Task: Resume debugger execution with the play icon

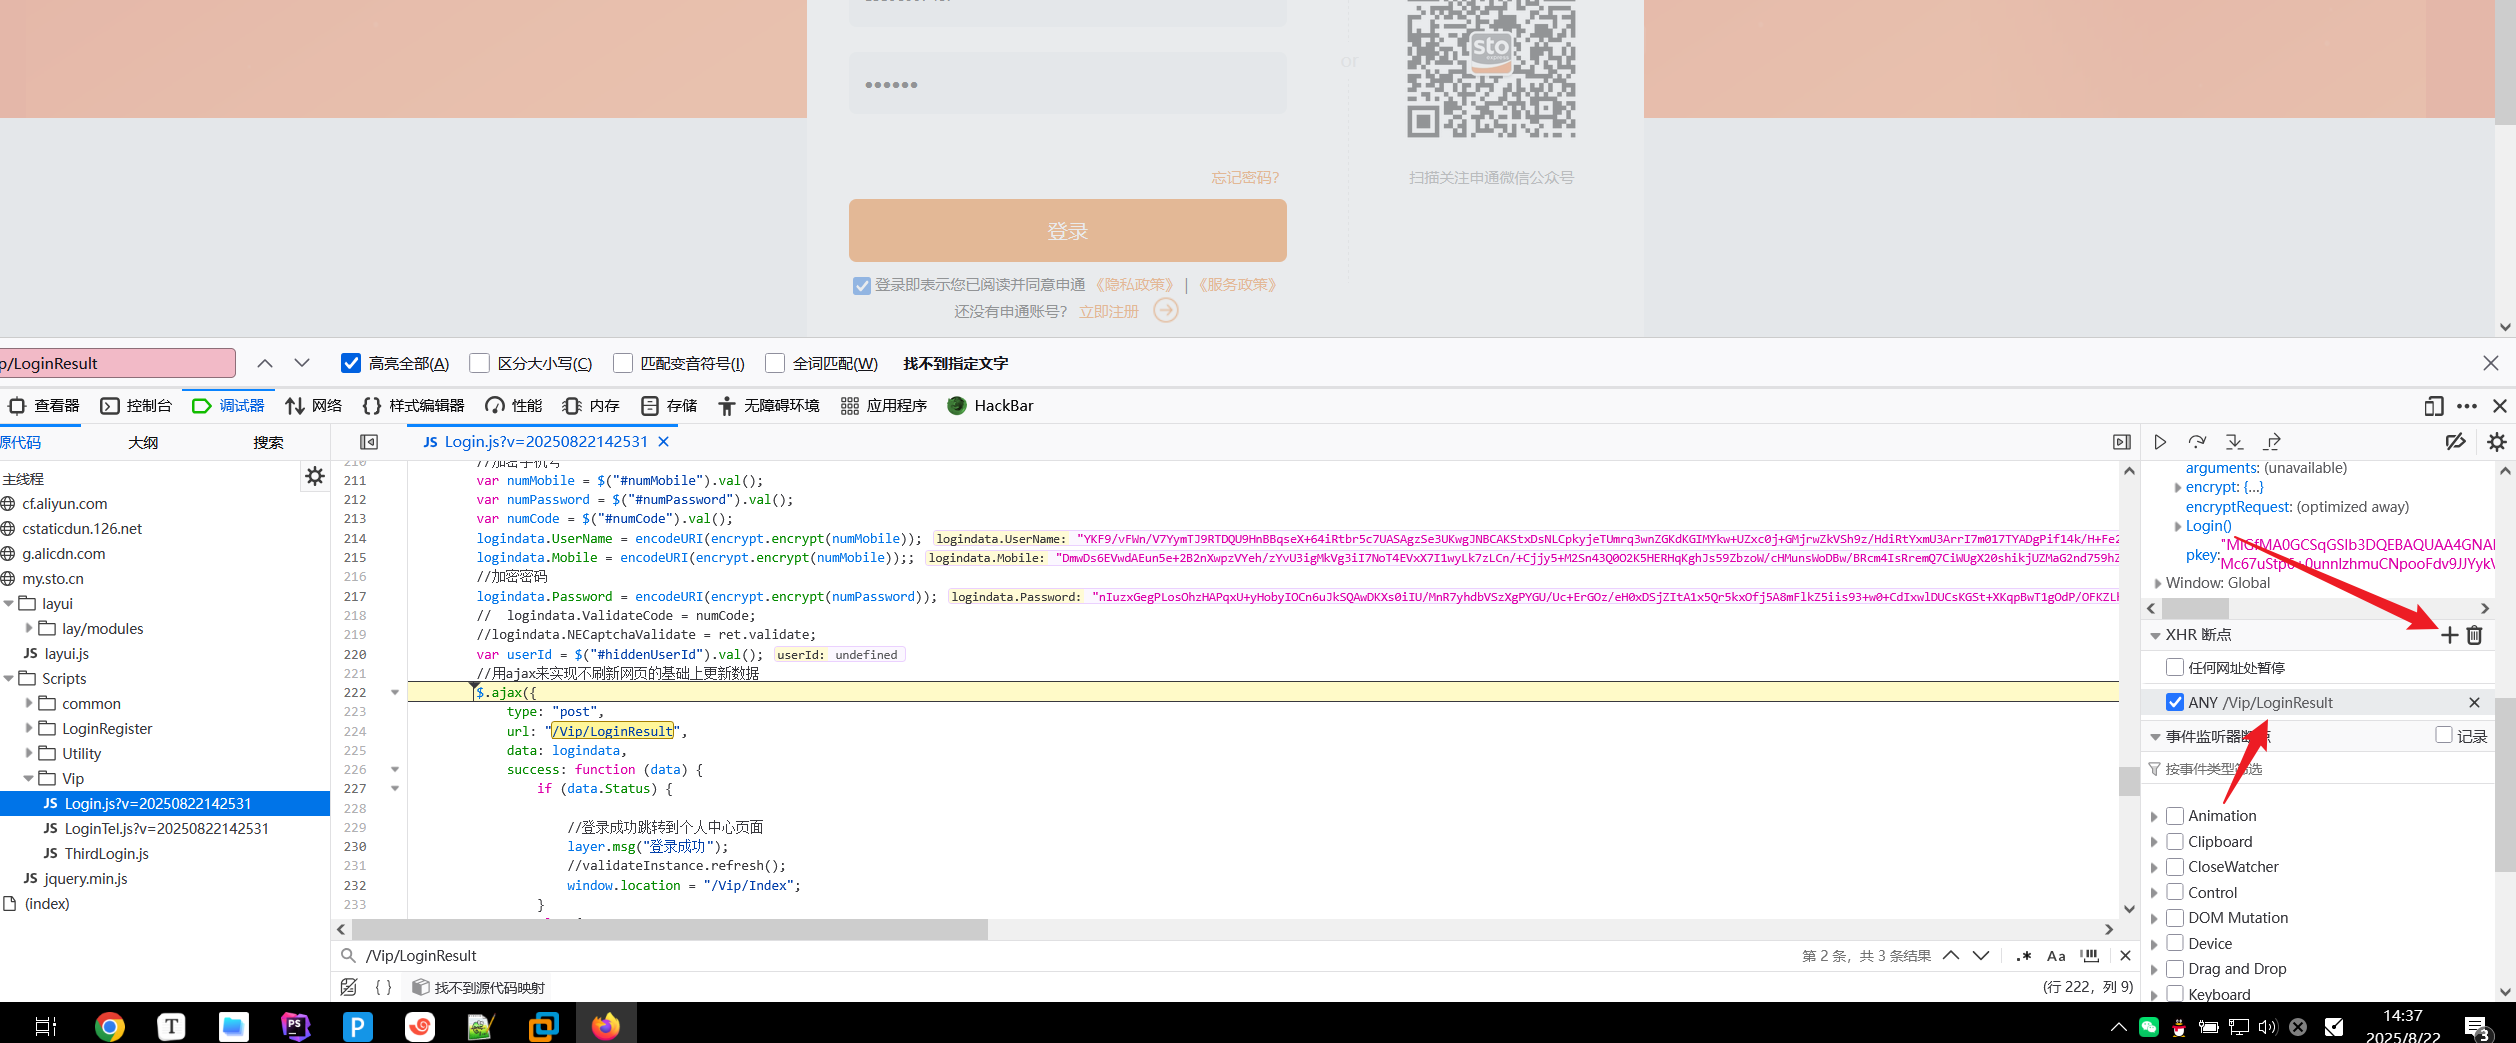Action: 2160,442
